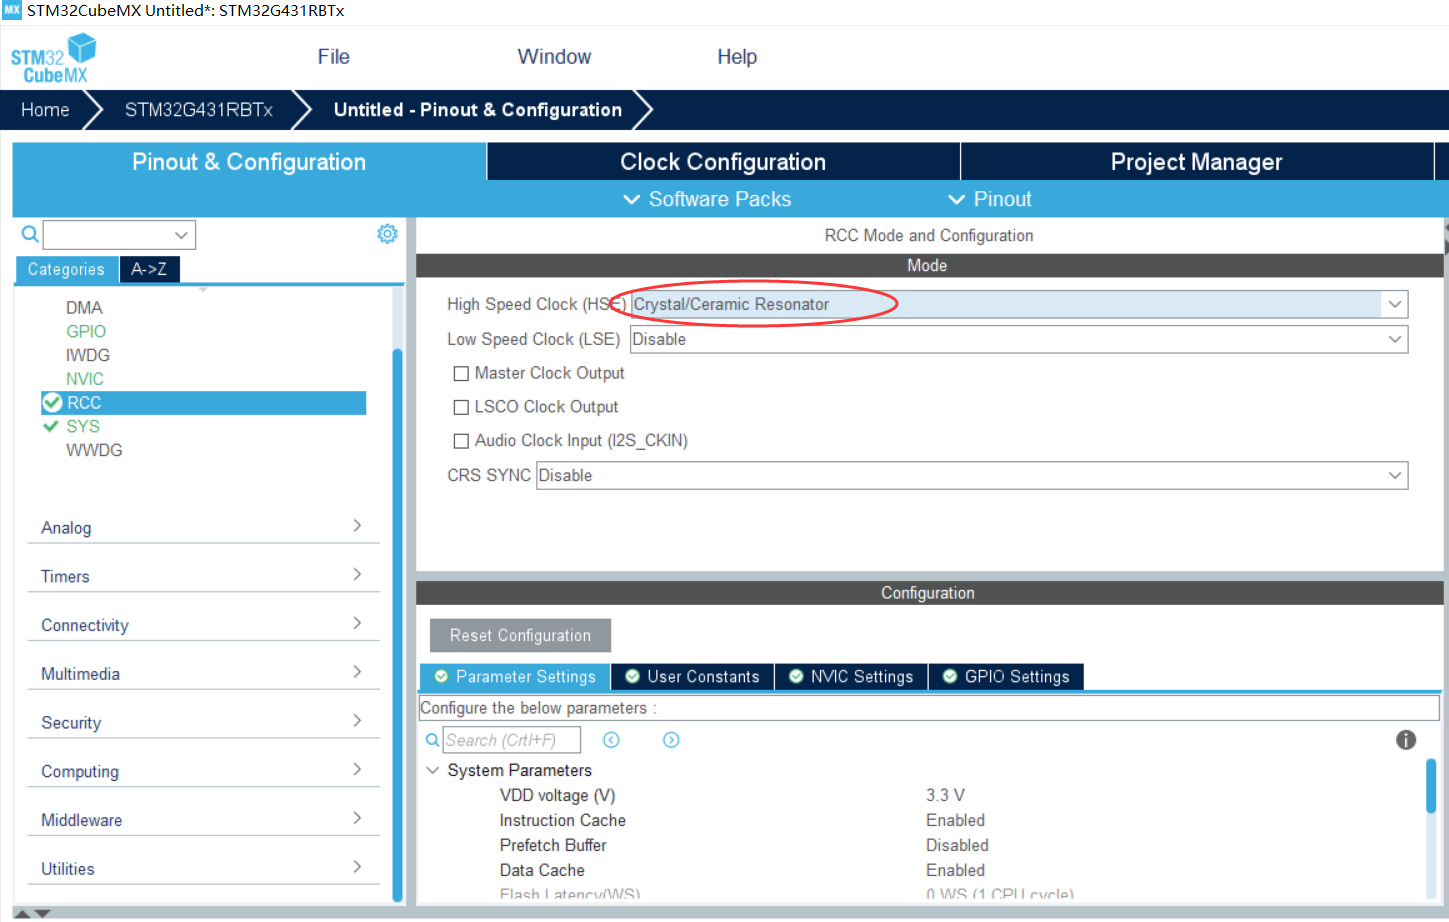Expand the Multimedia category

(203, 673)
